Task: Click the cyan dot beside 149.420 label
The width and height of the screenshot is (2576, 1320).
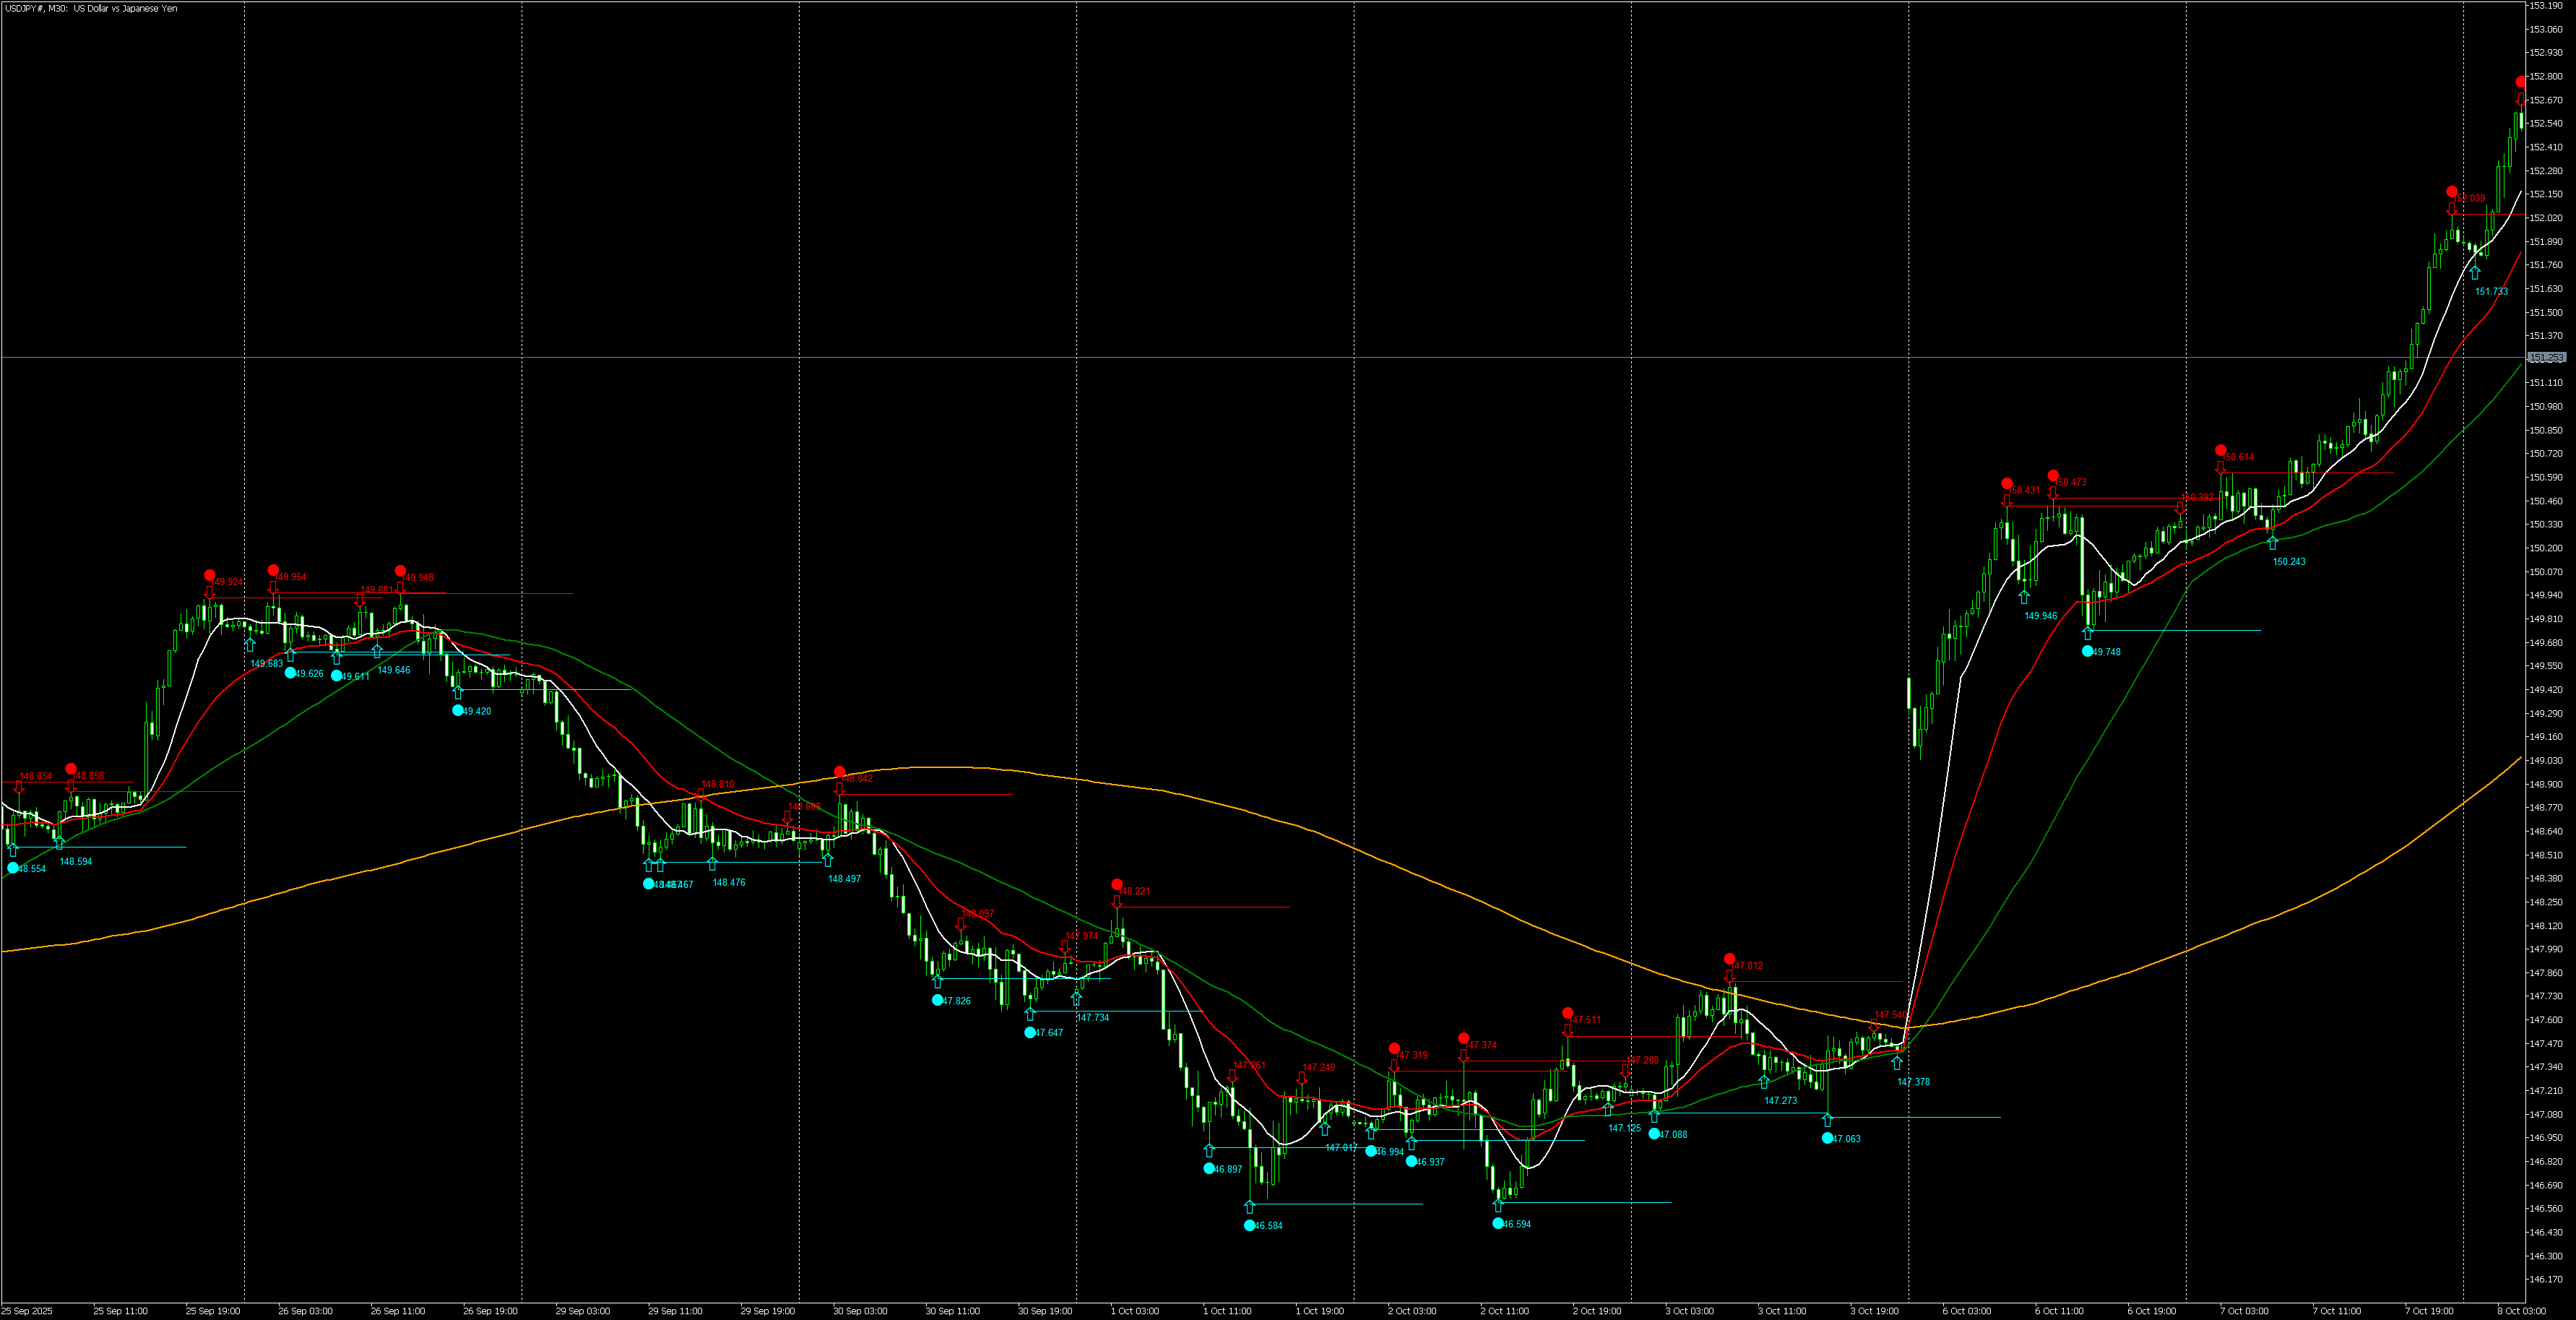Action: tap(458, 710)
